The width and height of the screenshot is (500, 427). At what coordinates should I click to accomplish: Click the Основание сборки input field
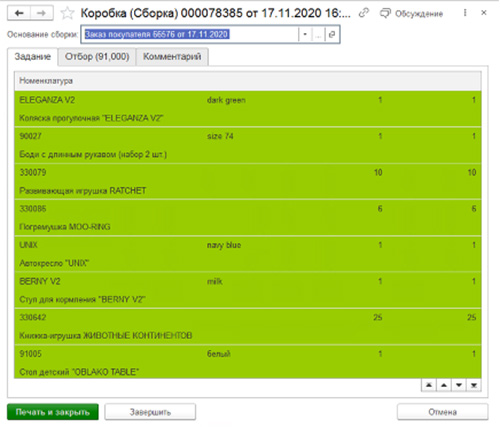(x=190, y=34)
